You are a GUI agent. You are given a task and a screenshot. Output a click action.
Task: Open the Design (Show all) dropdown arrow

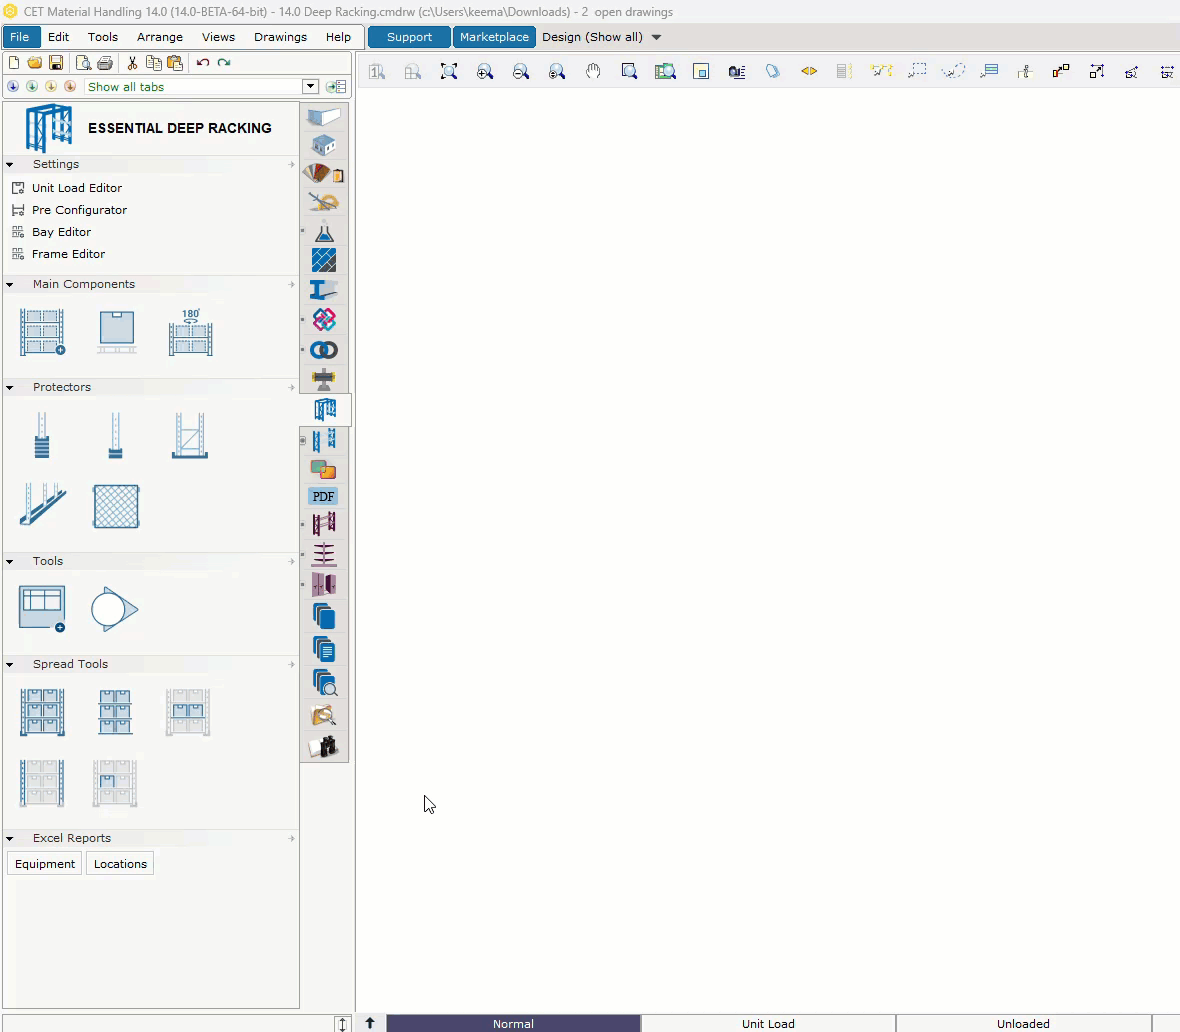click(x=656, y=37)
